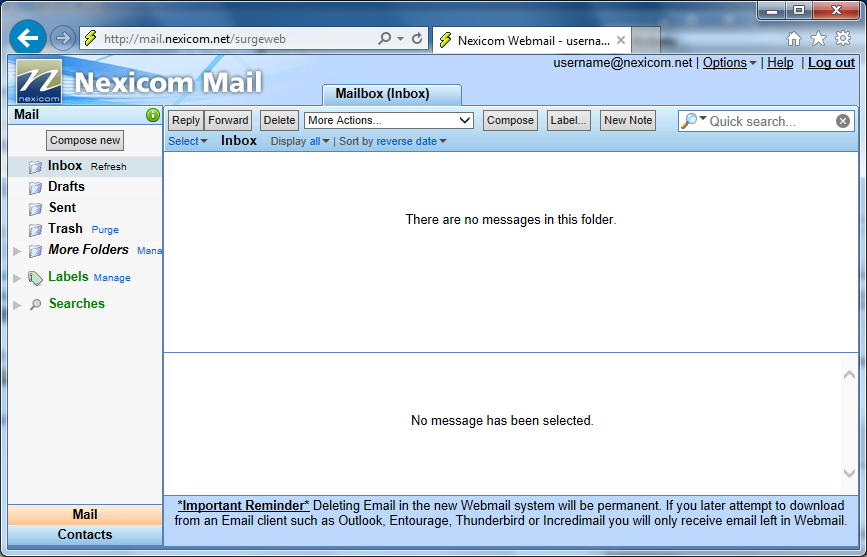The image size is (867, 557).
Task: Click the Purge link beside Trash
Action: [105, 230]
